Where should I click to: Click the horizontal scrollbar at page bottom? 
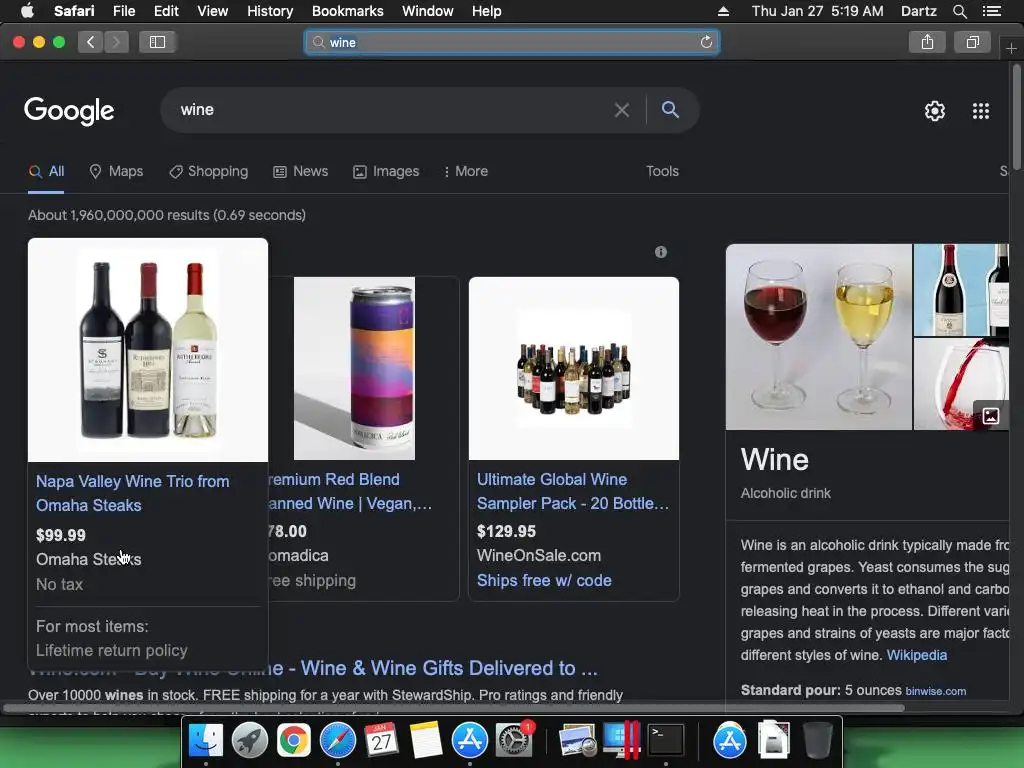pyautogui.click(x=454, y=709)
